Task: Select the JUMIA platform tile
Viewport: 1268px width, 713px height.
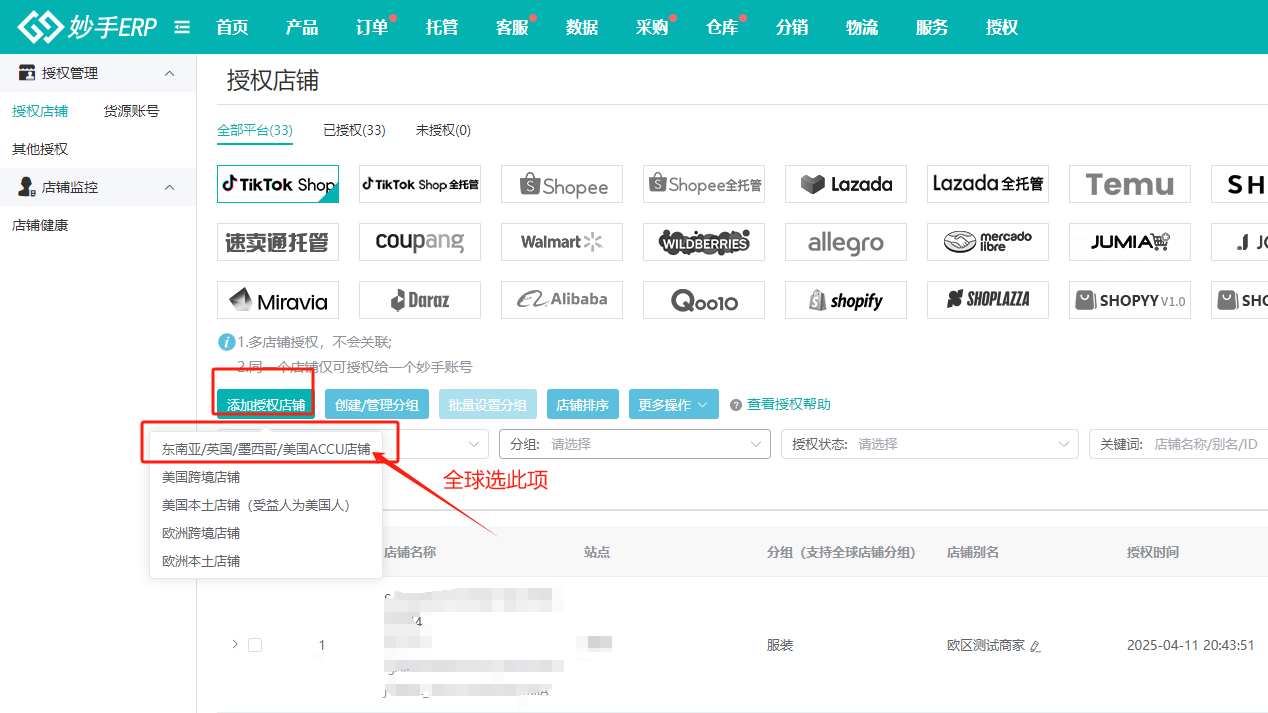Action: (1130, 242)
